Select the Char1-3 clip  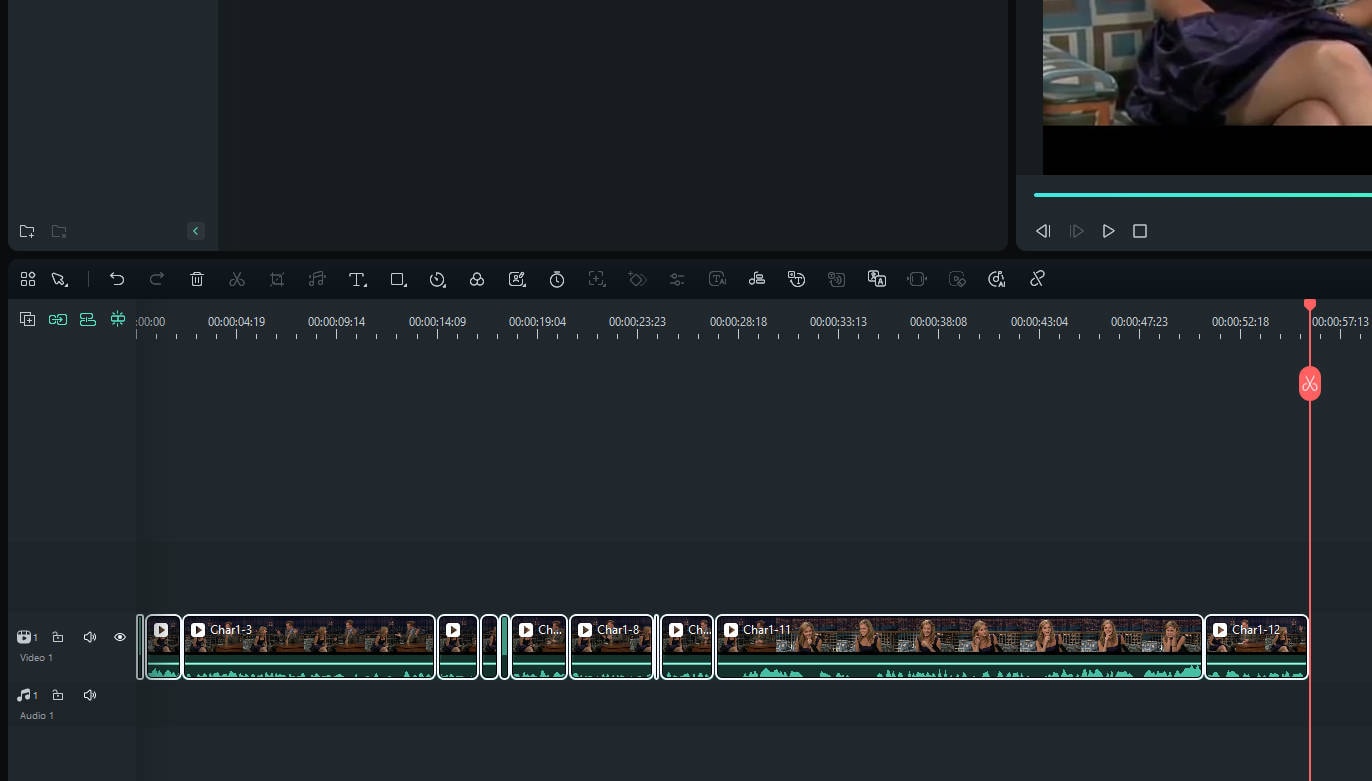pos(309,647)
